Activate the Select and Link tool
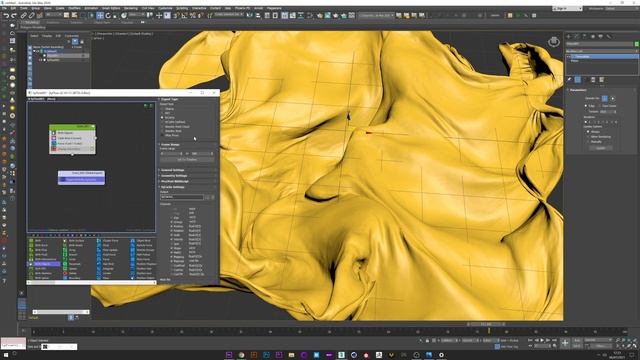Image resolution: width=640 pixels, height=360 pixels. click(x=24, y=16)
